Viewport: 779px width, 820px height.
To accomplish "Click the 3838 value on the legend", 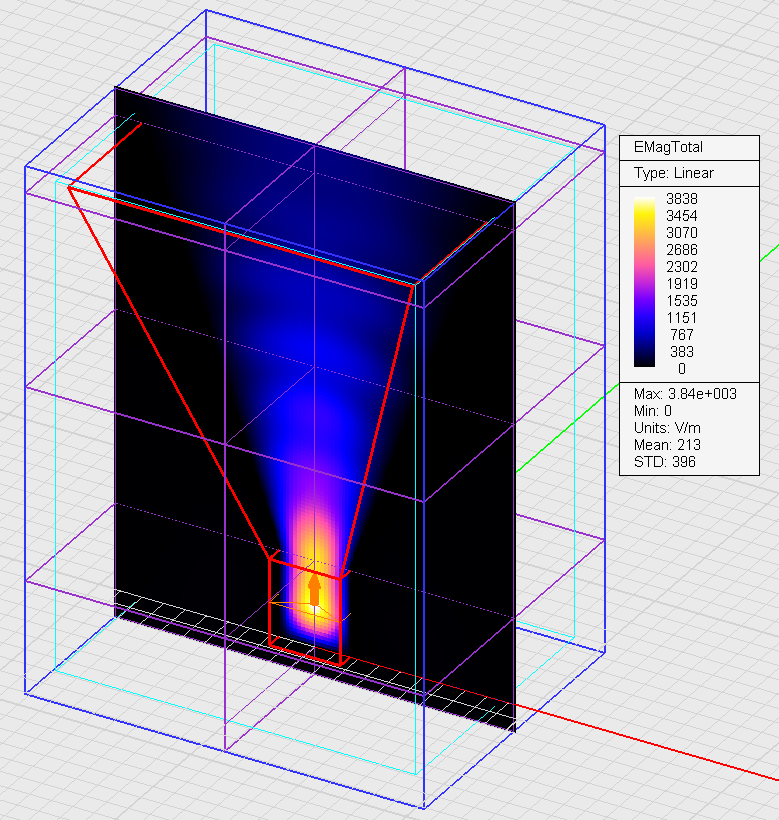I will 681,198.
